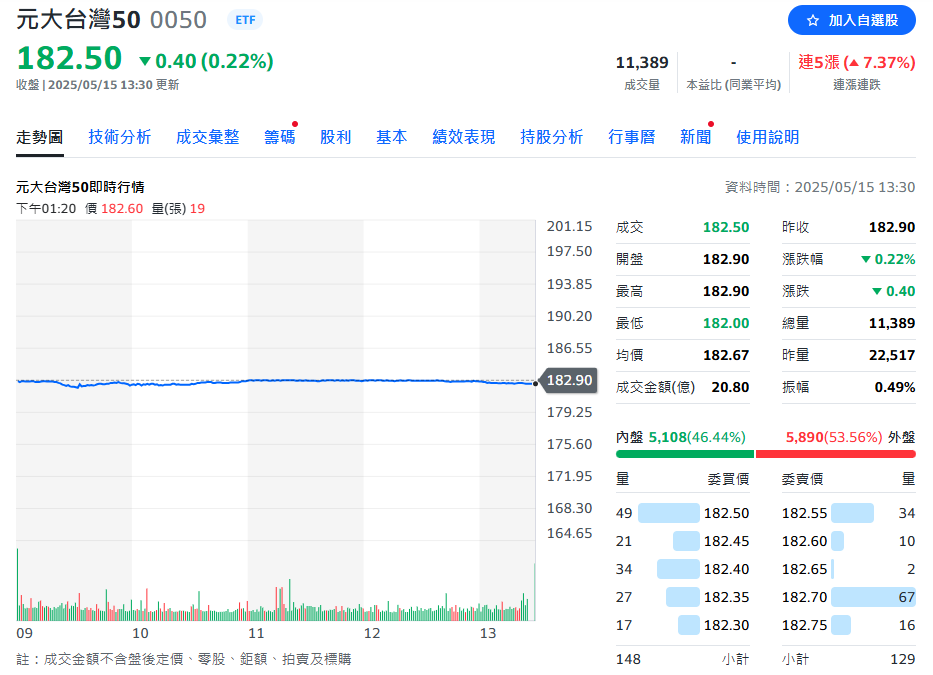Screen dimensions: 933x675
Task: View the 績效表現 tab
Action: click(x=464, y=138)
